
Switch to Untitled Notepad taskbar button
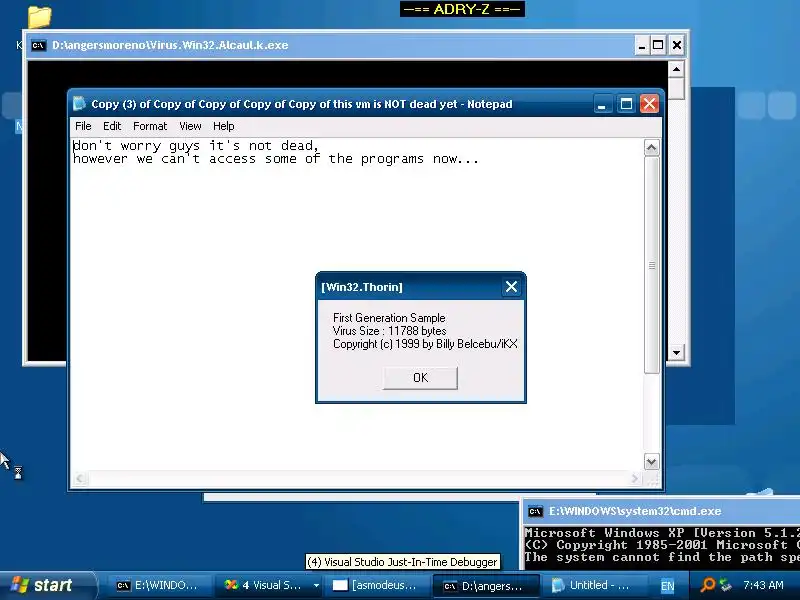(x=592, y=586)
